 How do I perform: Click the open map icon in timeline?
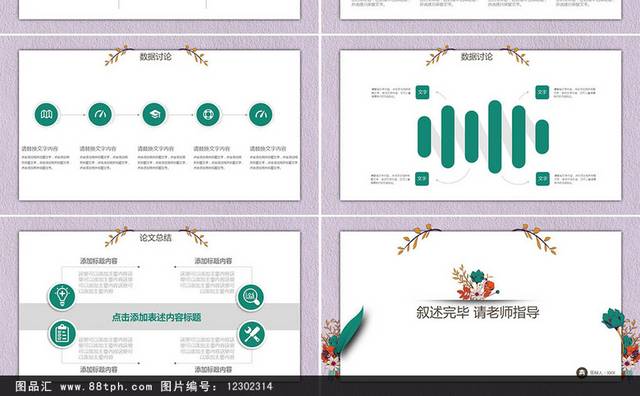[x=47, y=115]
